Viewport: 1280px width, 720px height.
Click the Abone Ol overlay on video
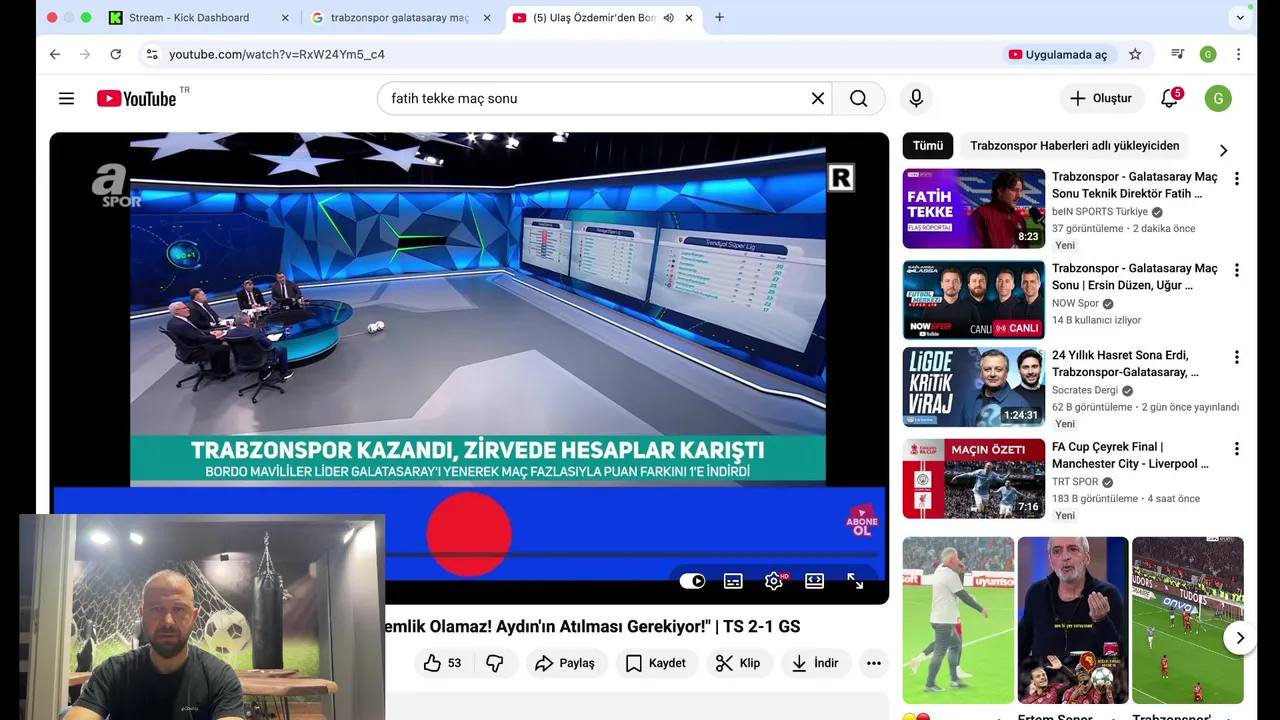[861, 520]
